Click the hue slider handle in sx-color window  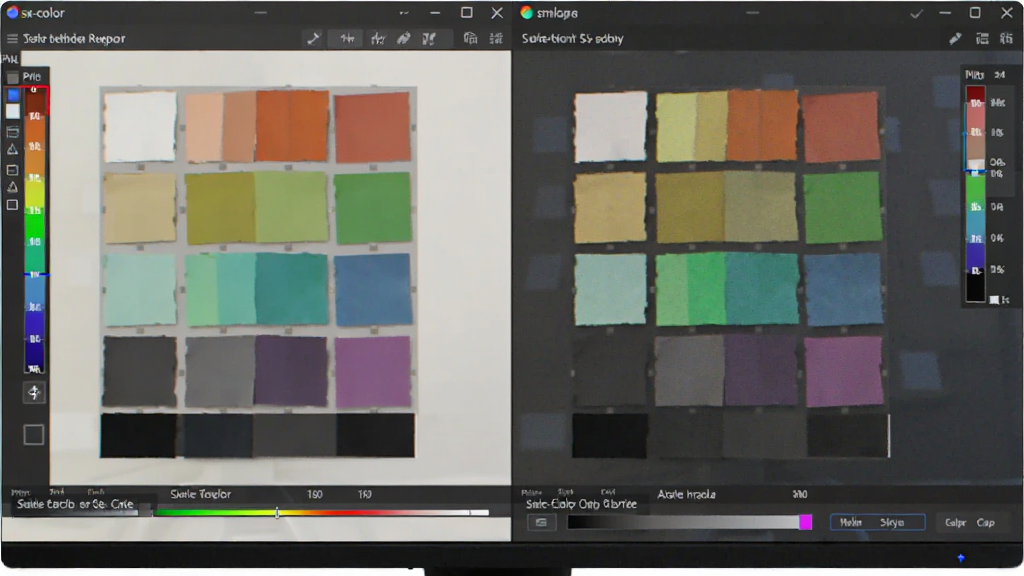(277, 513)
